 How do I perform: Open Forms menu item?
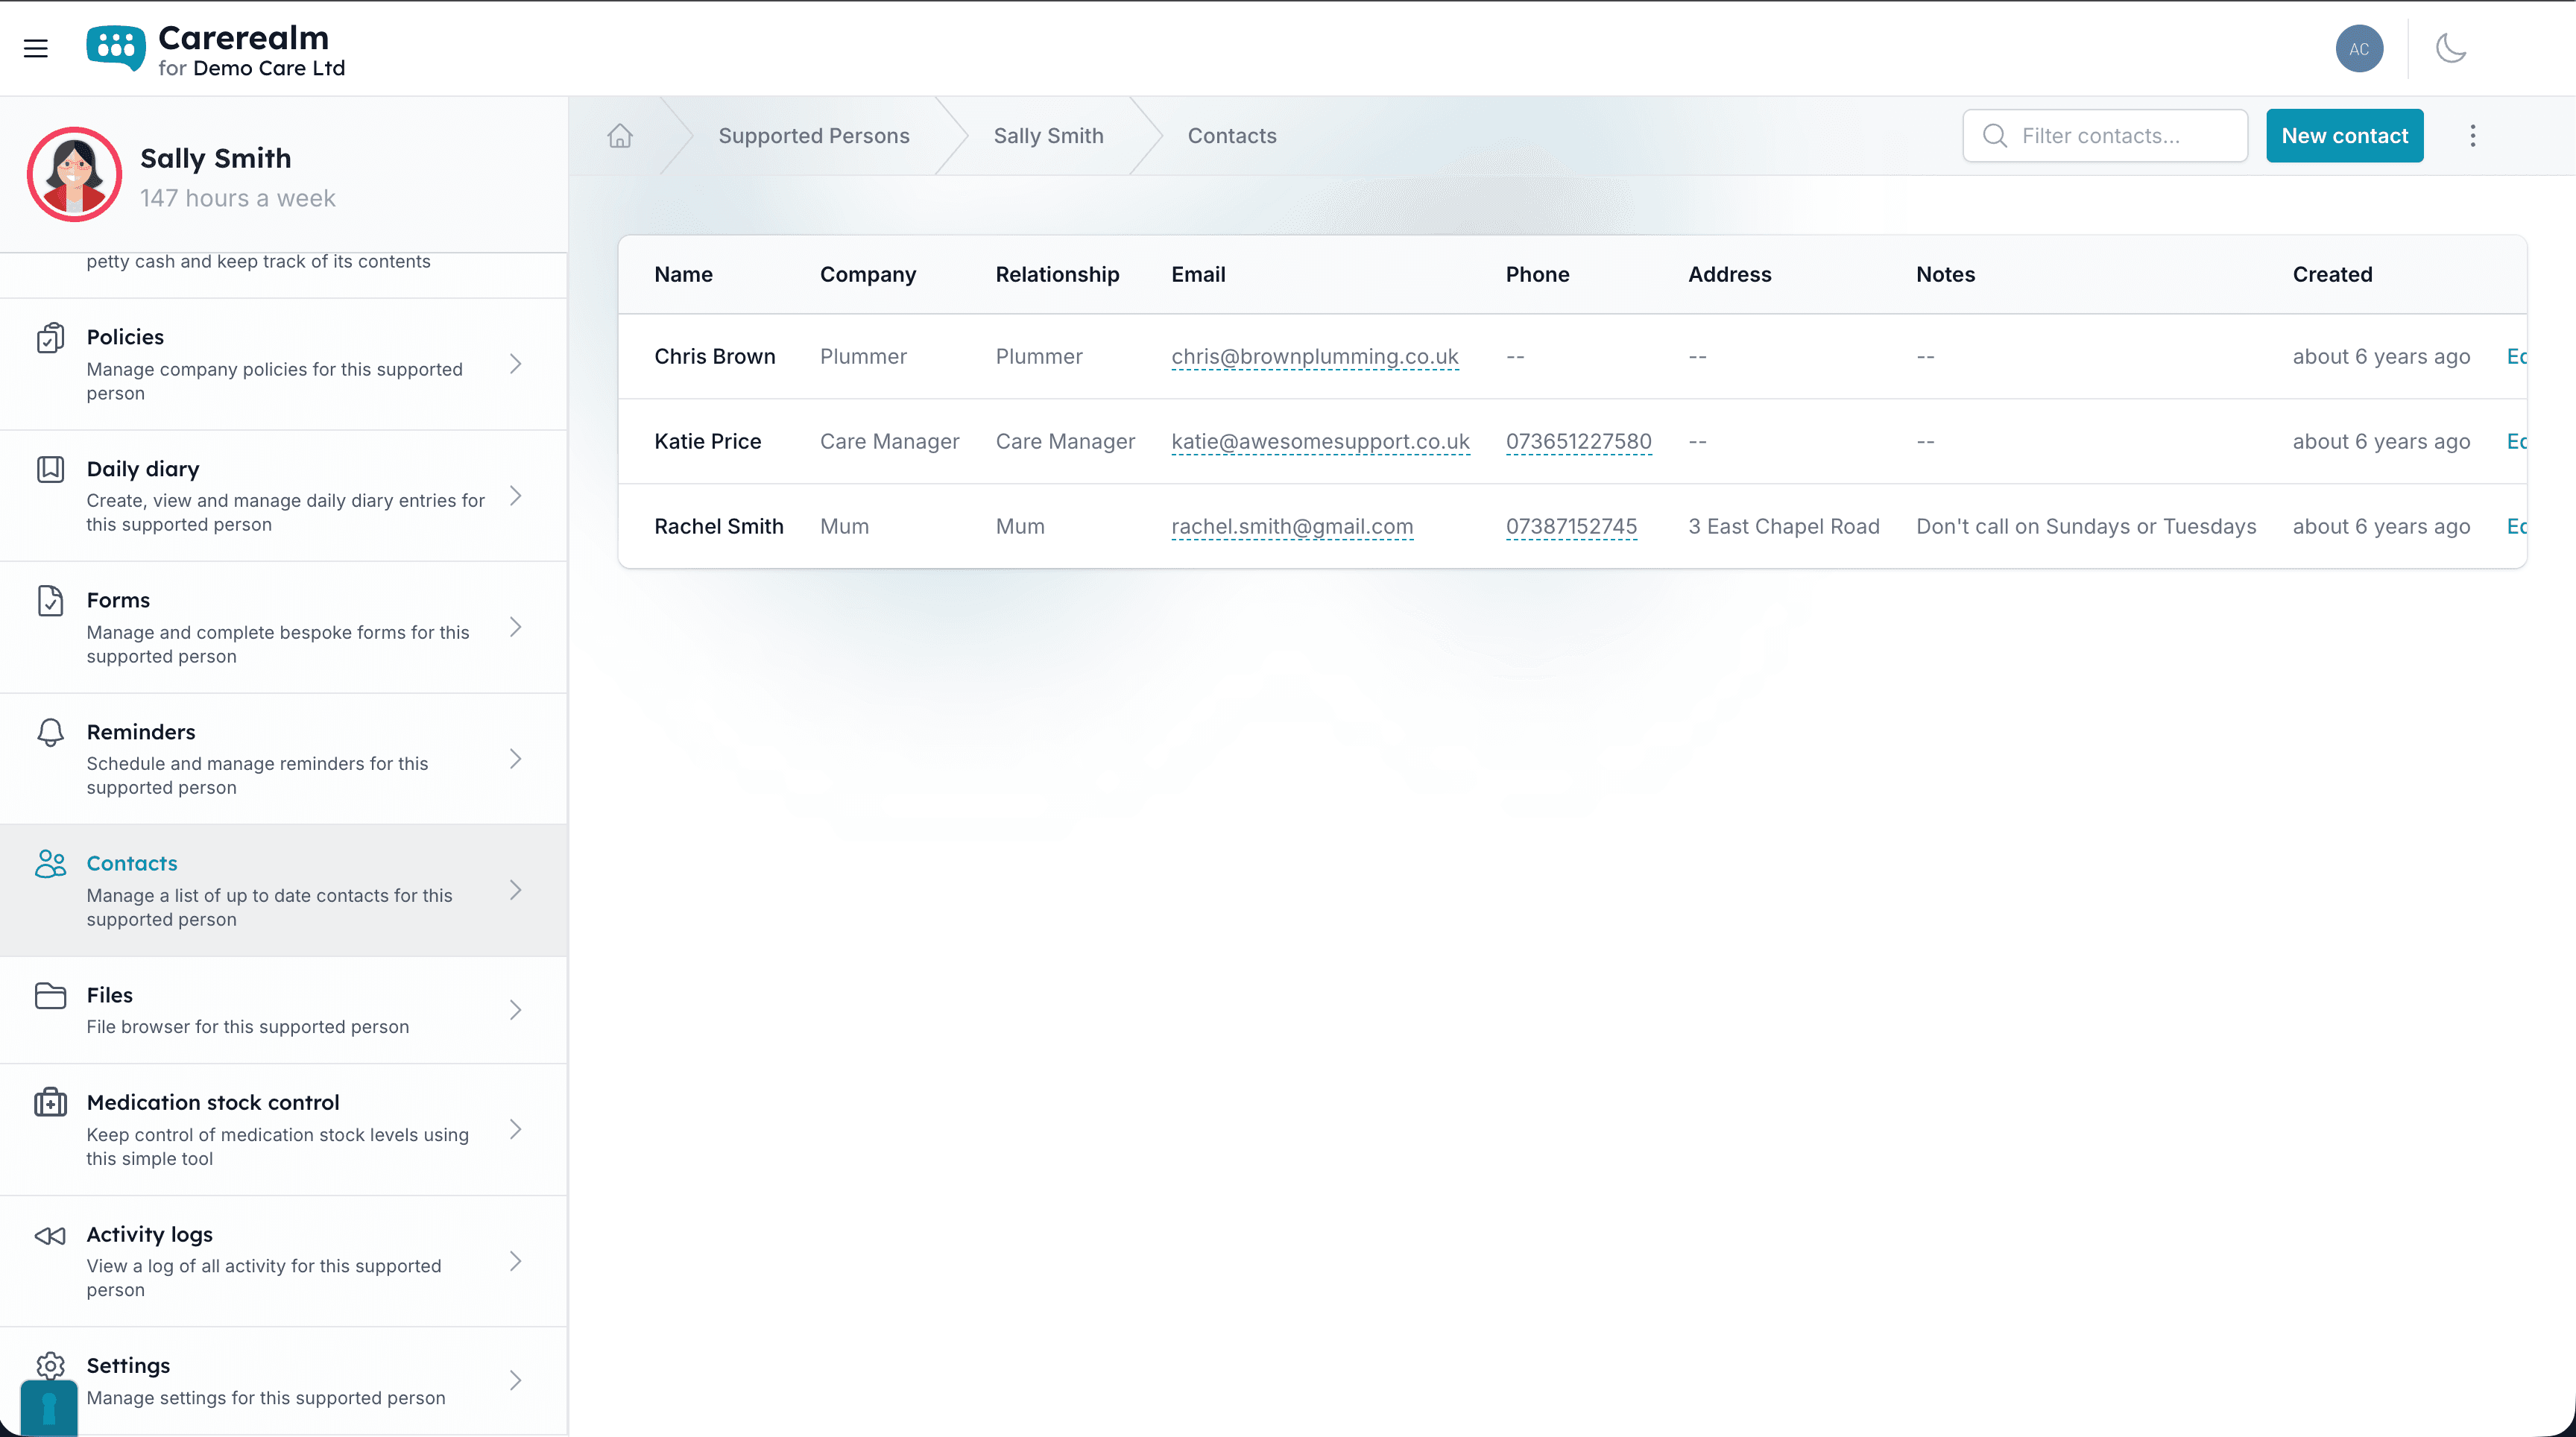point(284,627)
